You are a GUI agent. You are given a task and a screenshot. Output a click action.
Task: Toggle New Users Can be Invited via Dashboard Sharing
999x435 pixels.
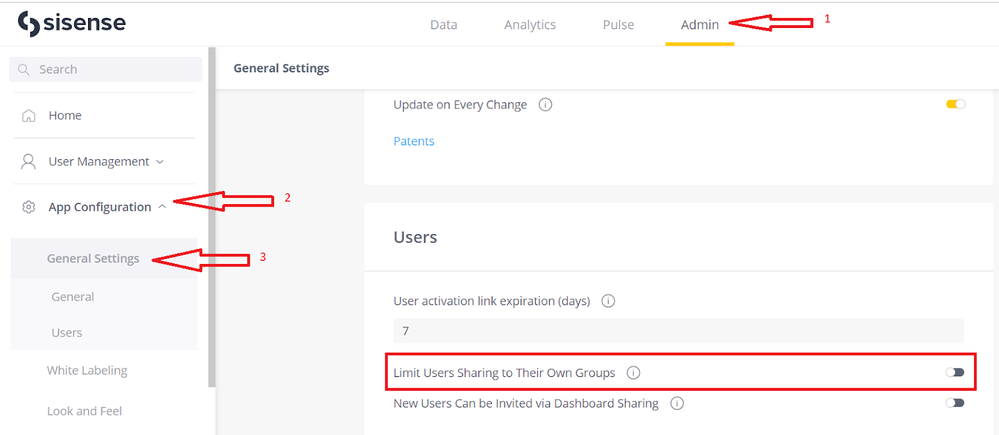(x=955, y=403)
